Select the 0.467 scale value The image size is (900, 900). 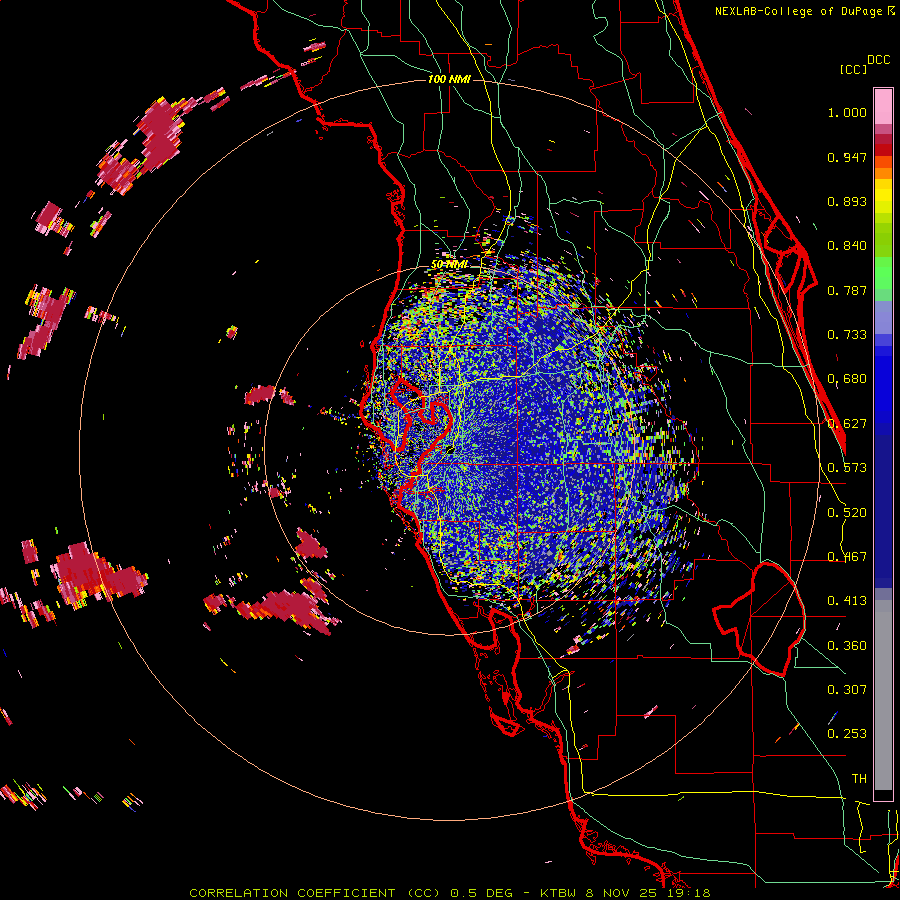[x=847, y=557]
